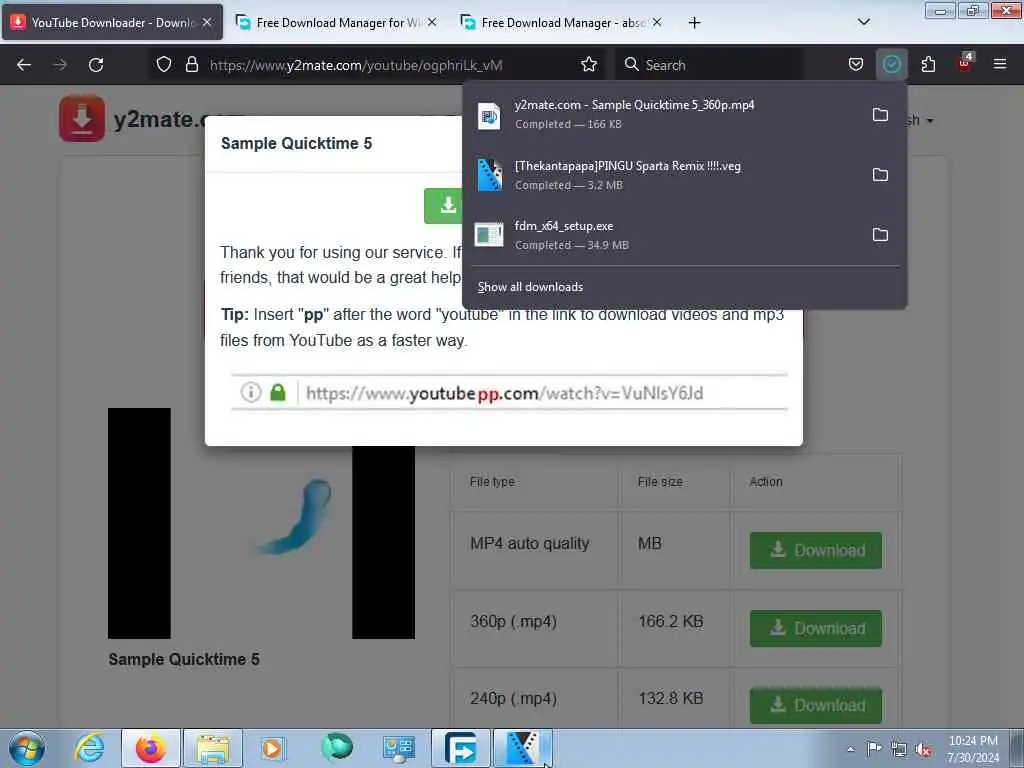Screen dimensions: 1024x768
Task: View site security padlock info
Action: pyautogui.click(x=191, y=65)
